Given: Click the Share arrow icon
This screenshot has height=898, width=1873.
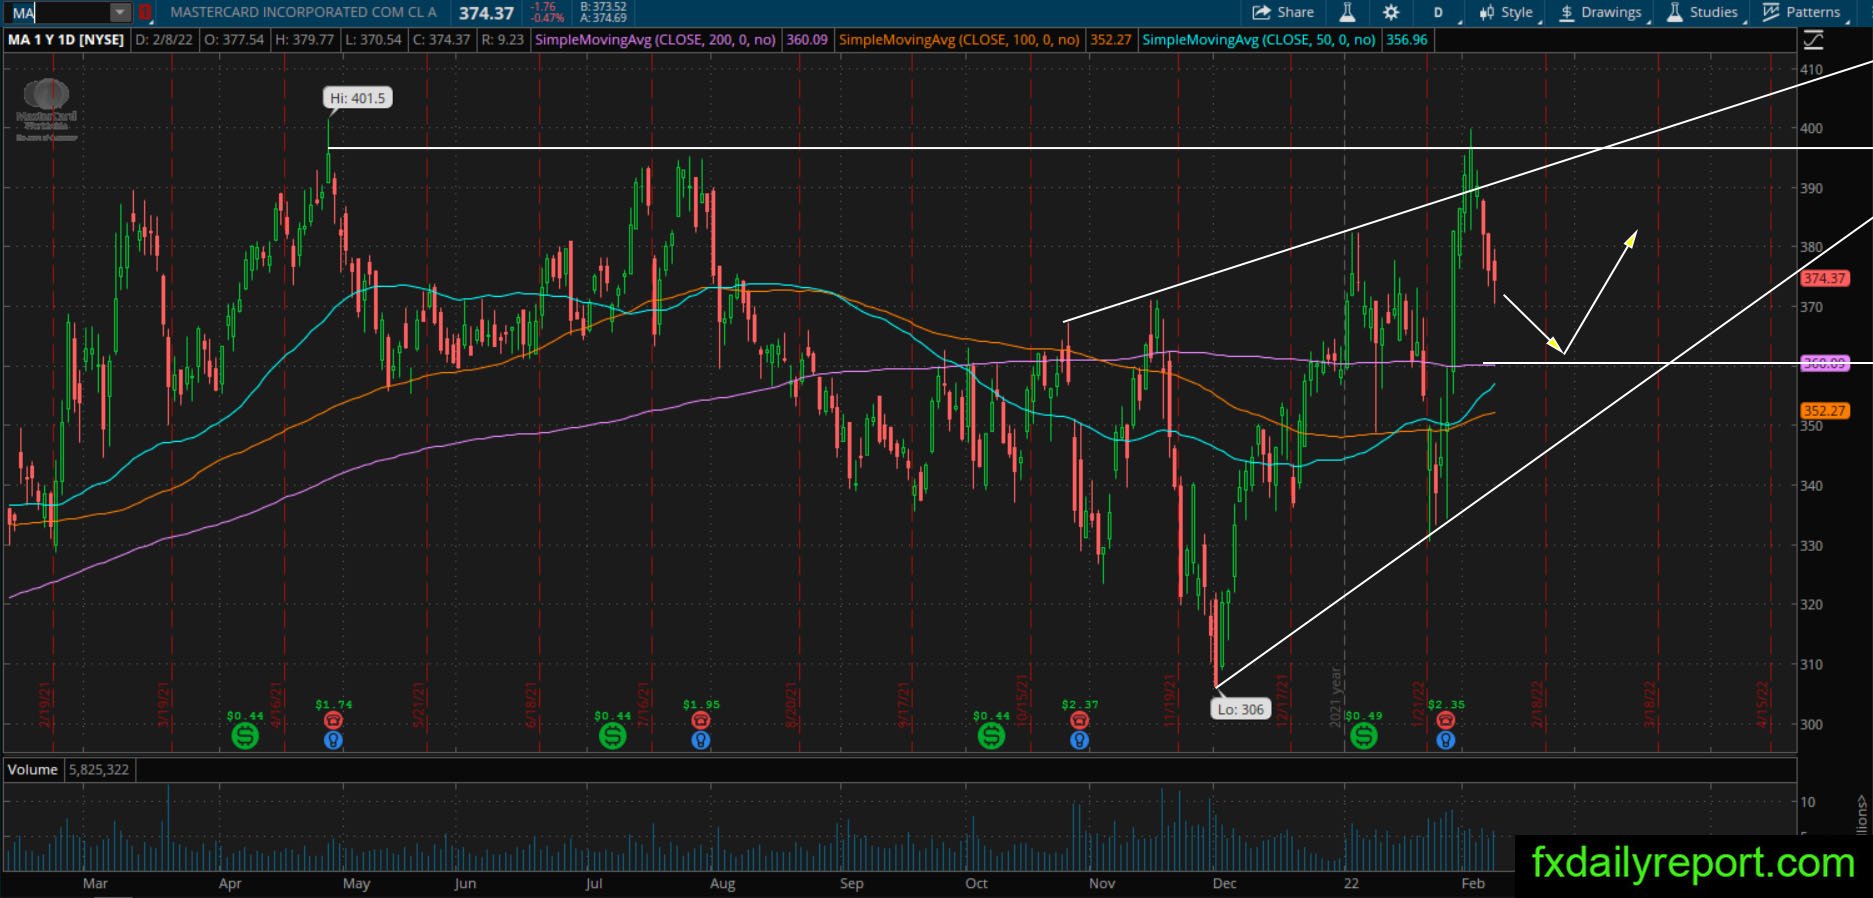Looking at the screenshot, I should point(1260,13).
